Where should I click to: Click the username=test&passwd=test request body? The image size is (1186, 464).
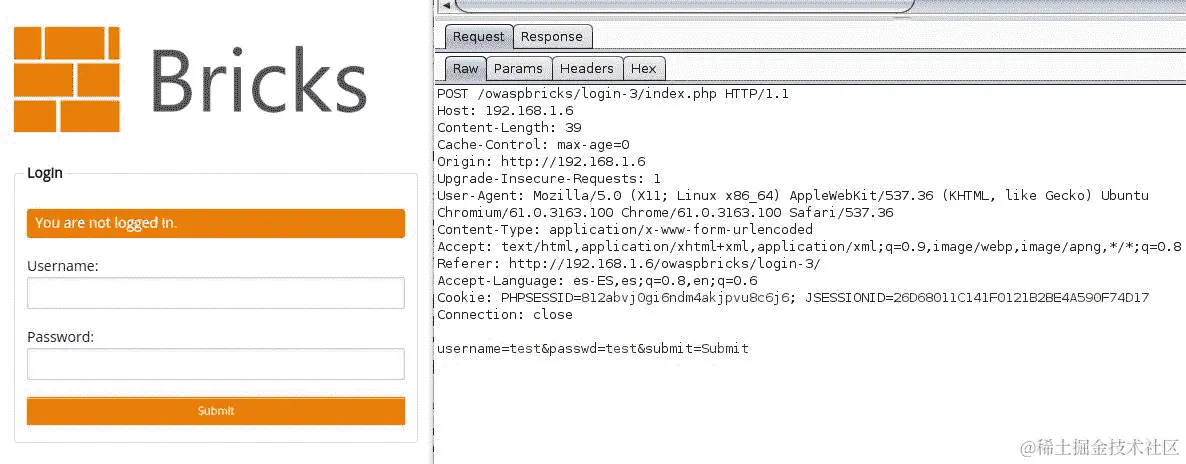[x=593, y=348]
